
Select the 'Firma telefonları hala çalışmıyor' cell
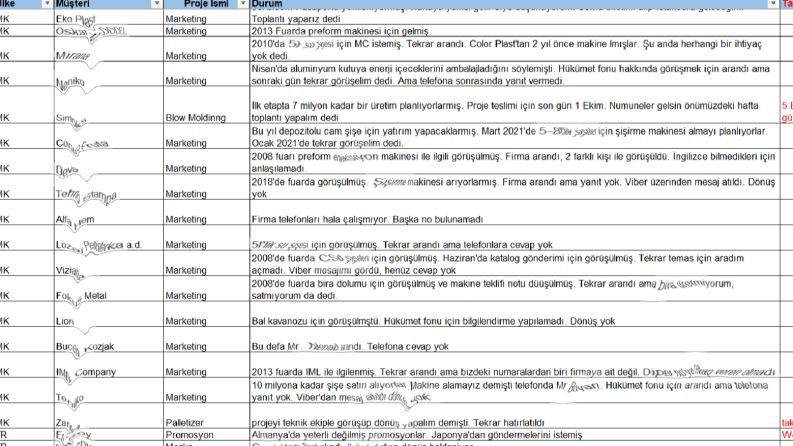515,213
